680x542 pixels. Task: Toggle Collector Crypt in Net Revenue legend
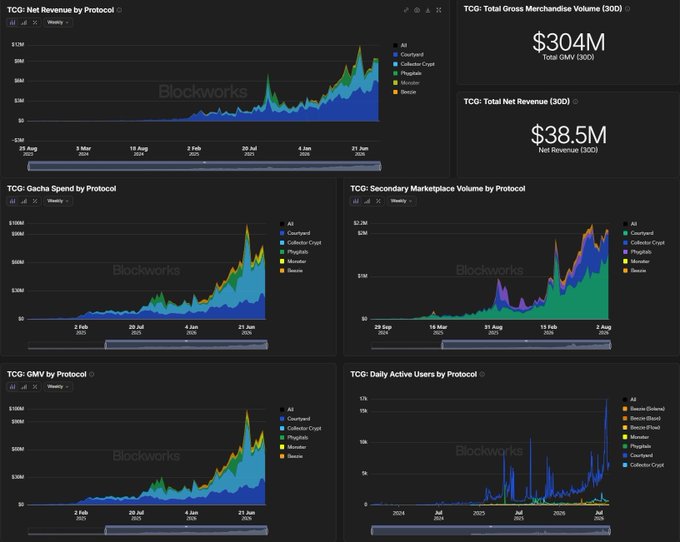point(414,64)
